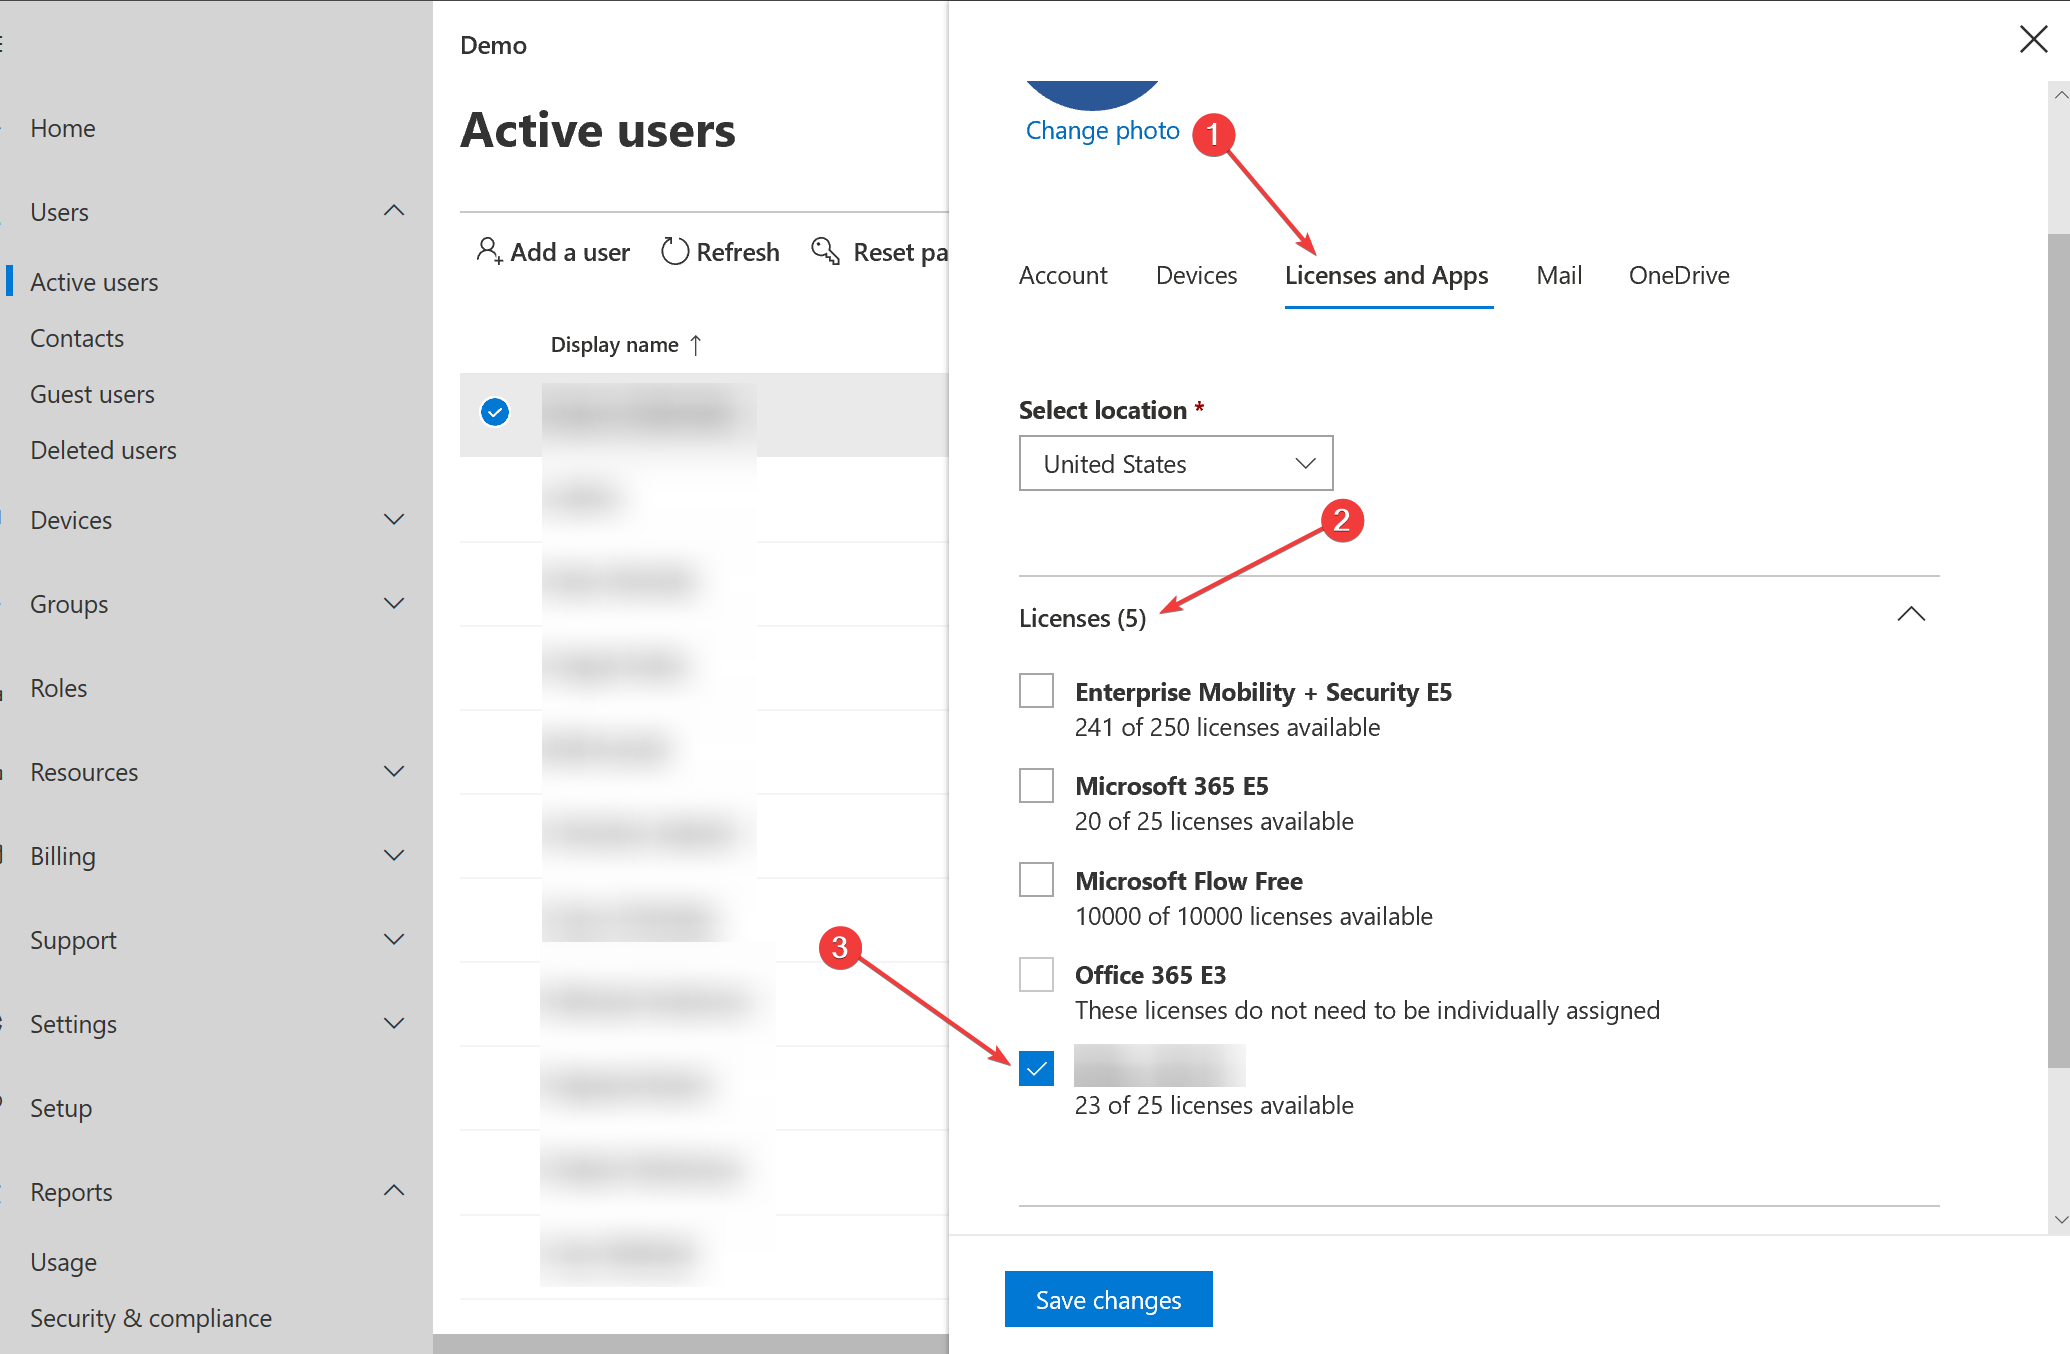The image size is (2070, 1354).
Task: Open the Mail tab
Action: (x=1558, y=275)
